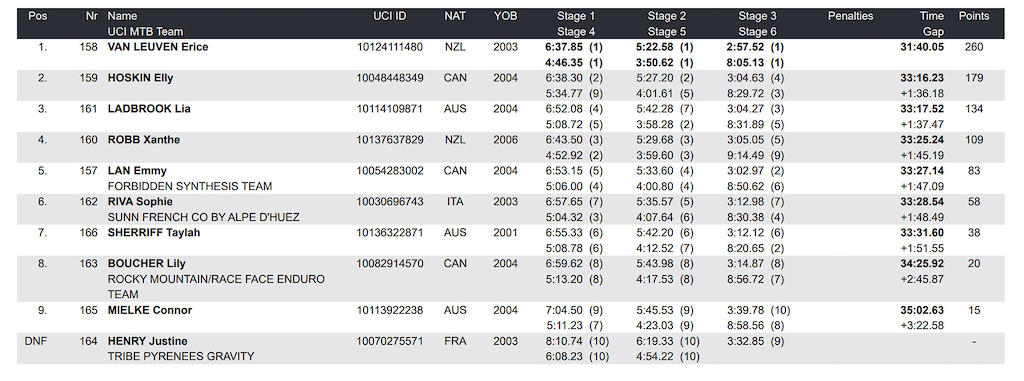Select the UCI ID column header

[390, 16]
